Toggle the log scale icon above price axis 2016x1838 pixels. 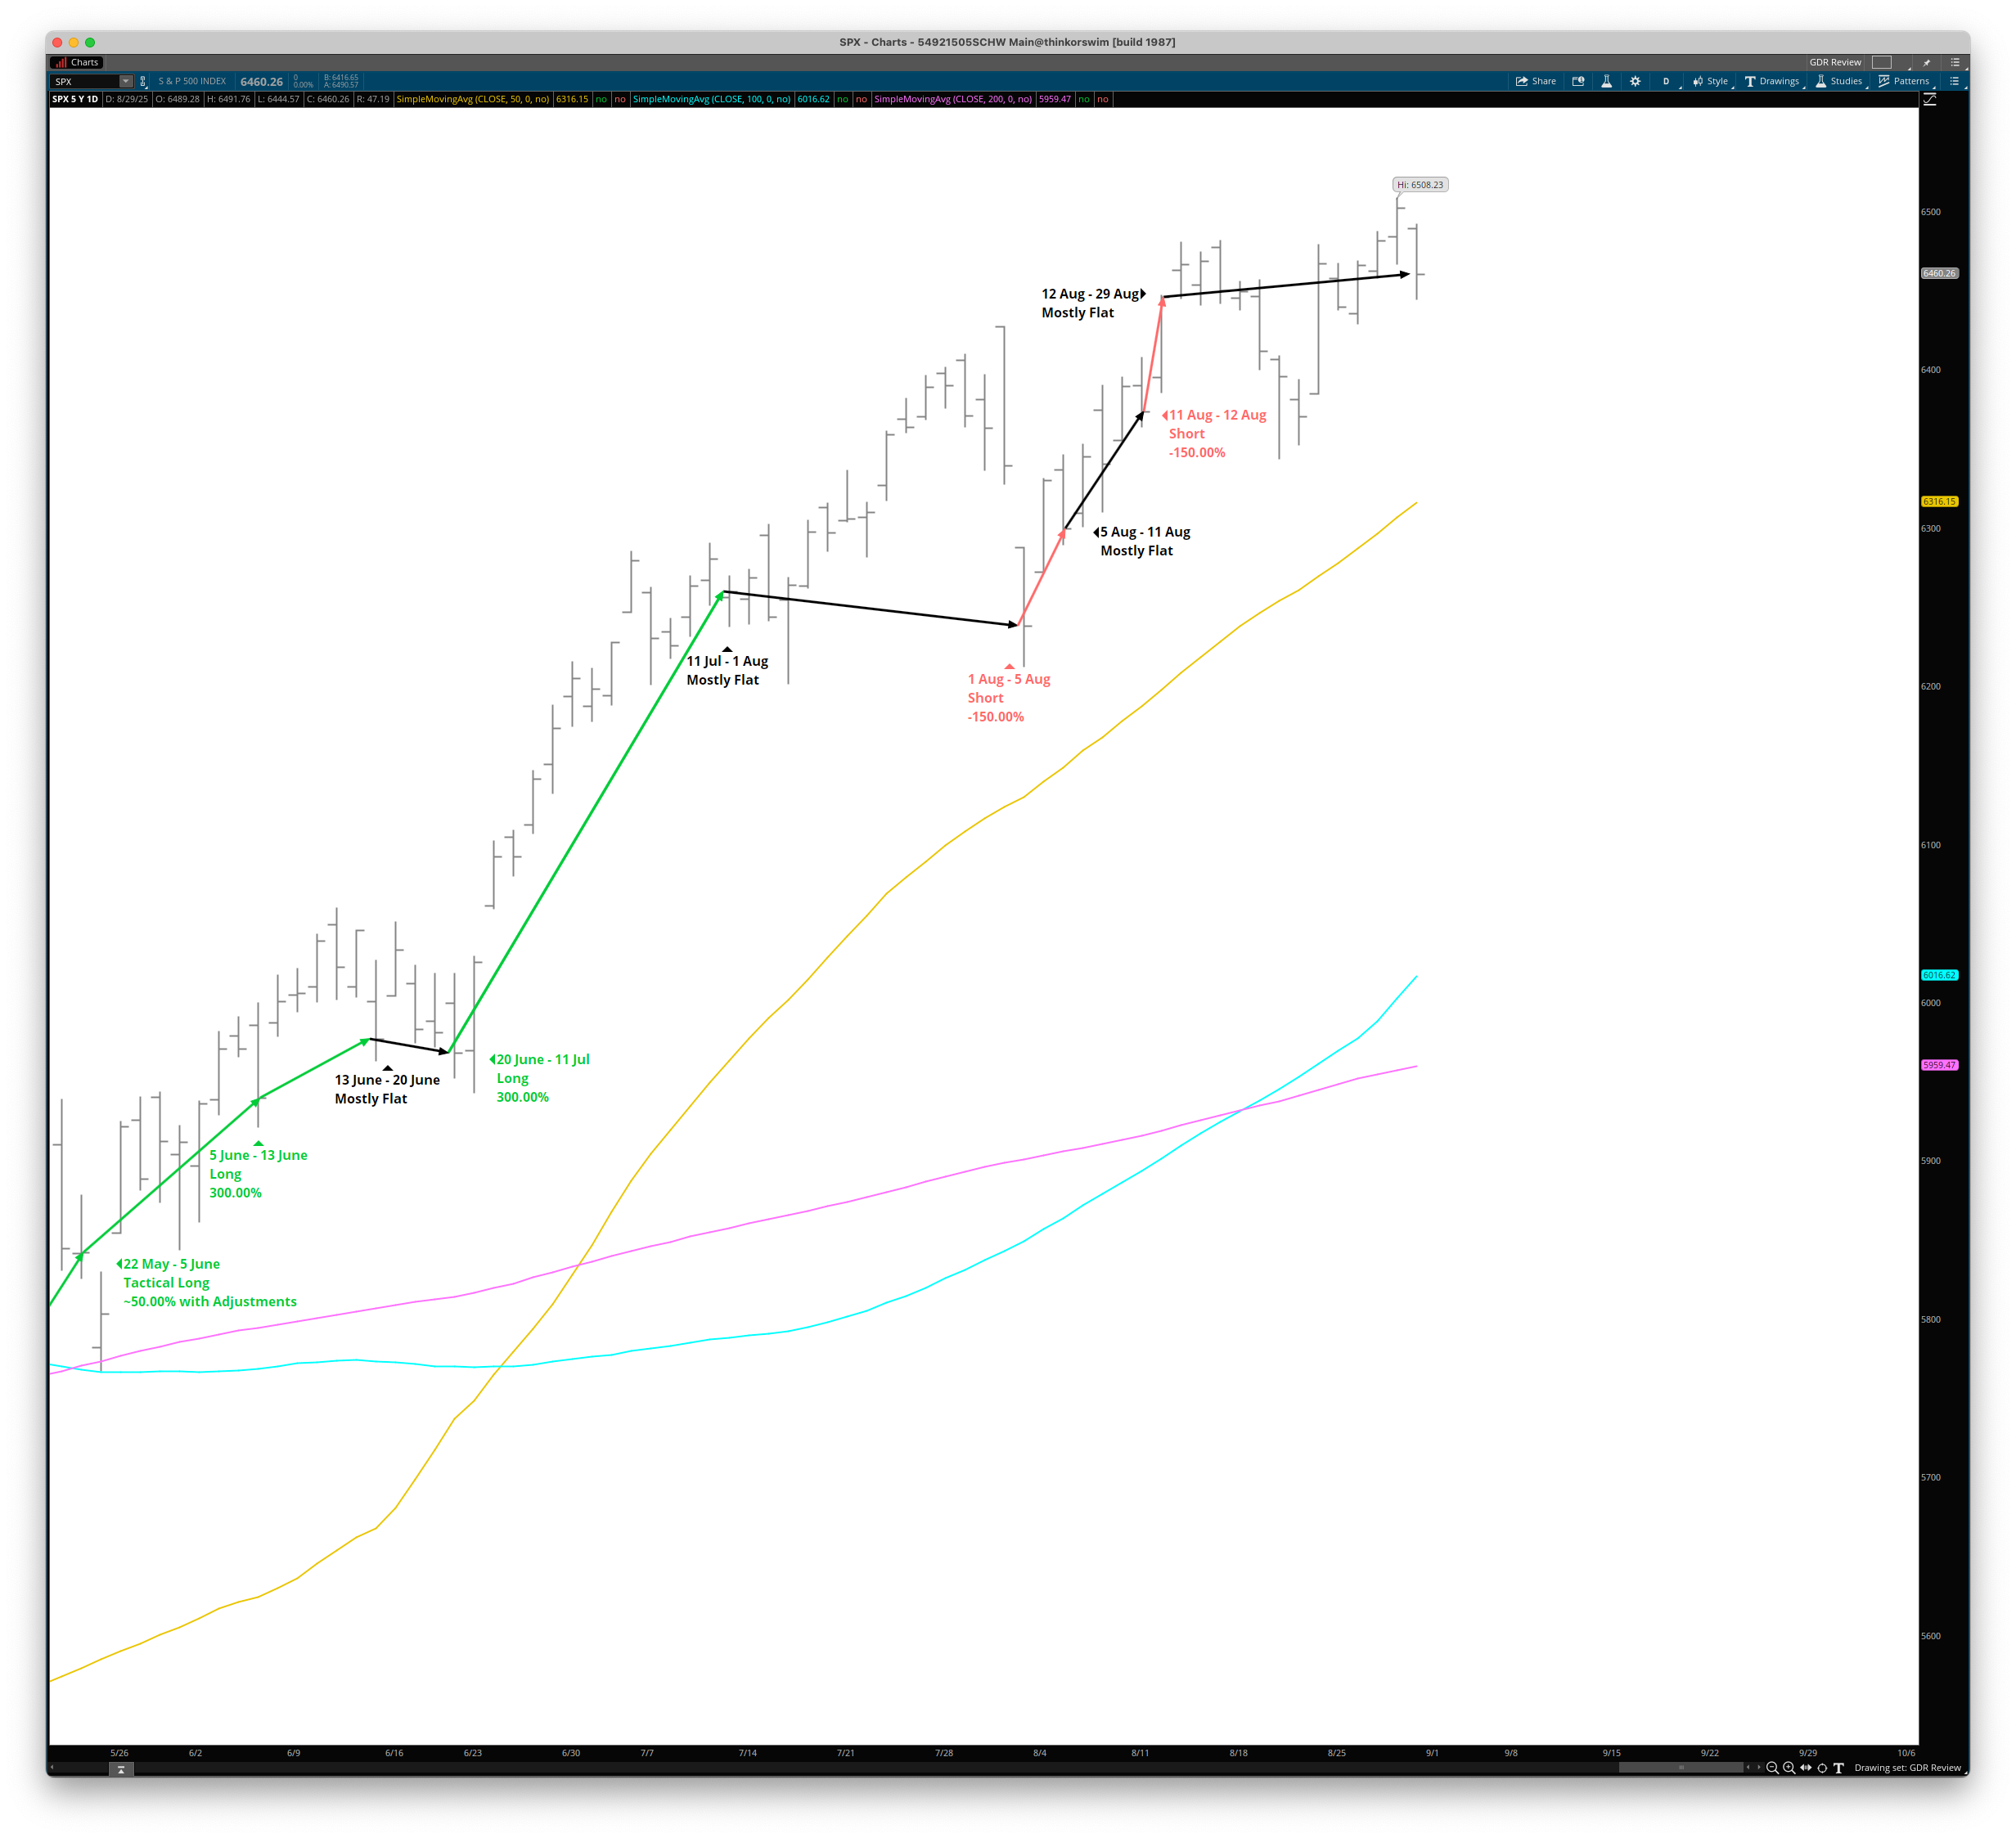1930,99
